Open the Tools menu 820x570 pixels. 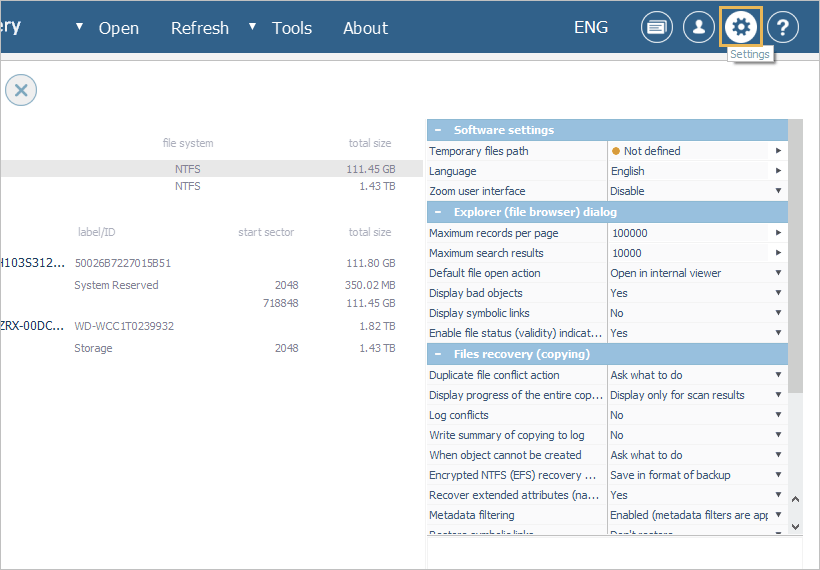click(292, 28)
